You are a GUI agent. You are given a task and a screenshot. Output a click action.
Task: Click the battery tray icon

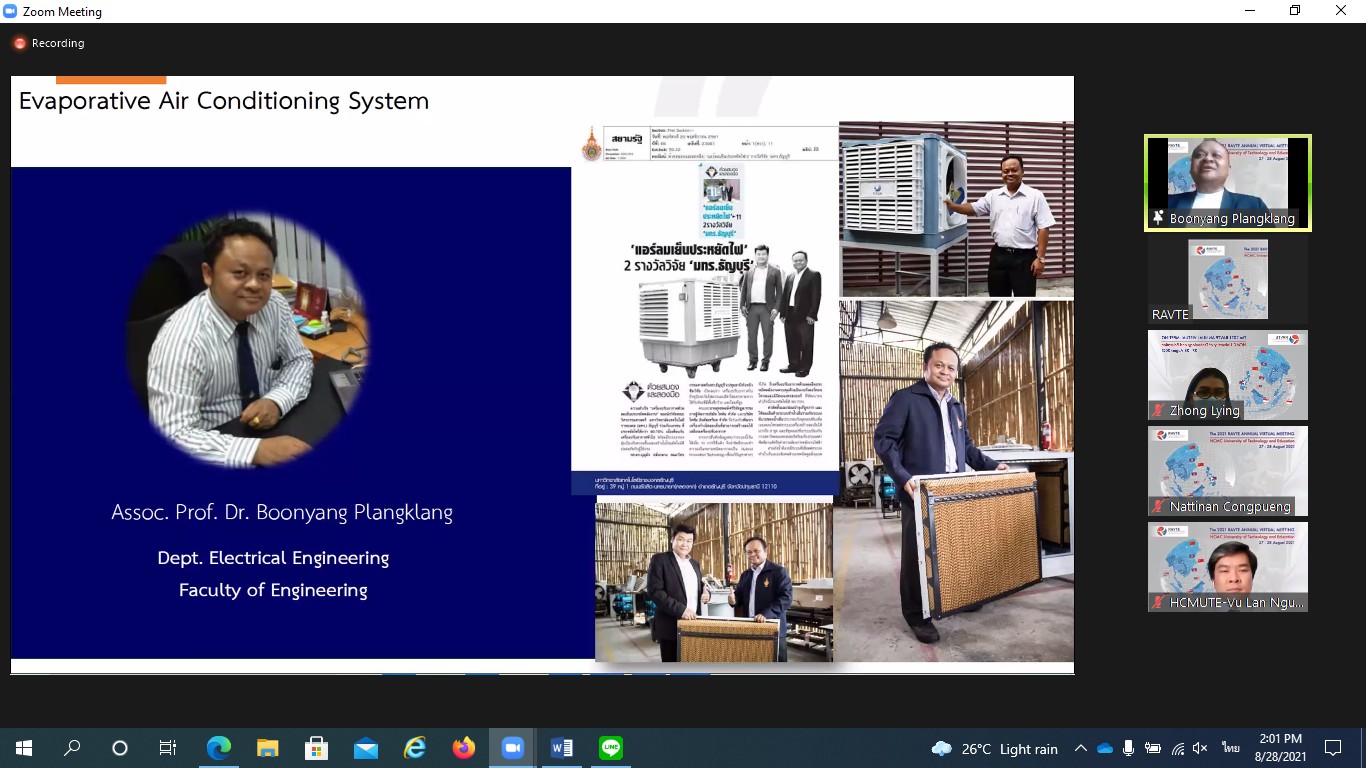click(x=1153, y=748)
